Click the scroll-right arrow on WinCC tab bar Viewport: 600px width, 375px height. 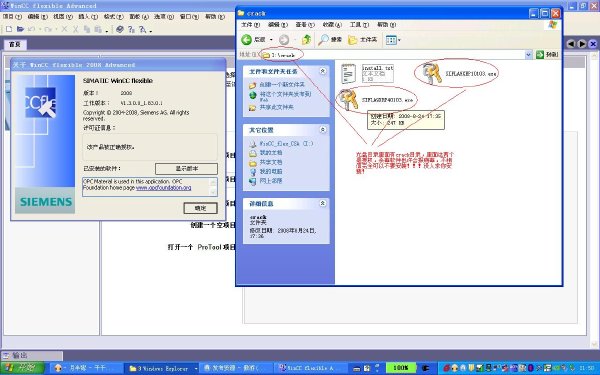click(582, 44)
